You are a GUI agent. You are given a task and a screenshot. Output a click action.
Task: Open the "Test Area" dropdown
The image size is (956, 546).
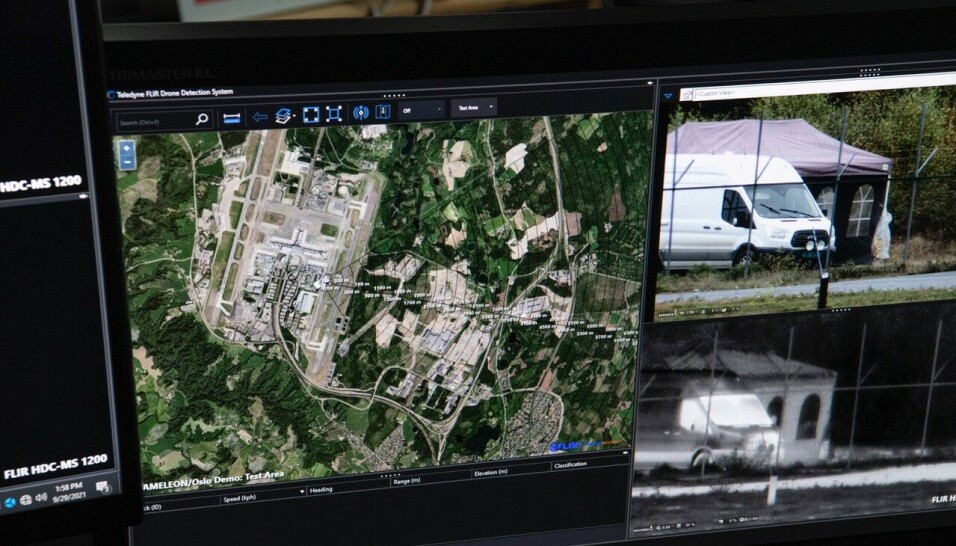click(474, 108)
